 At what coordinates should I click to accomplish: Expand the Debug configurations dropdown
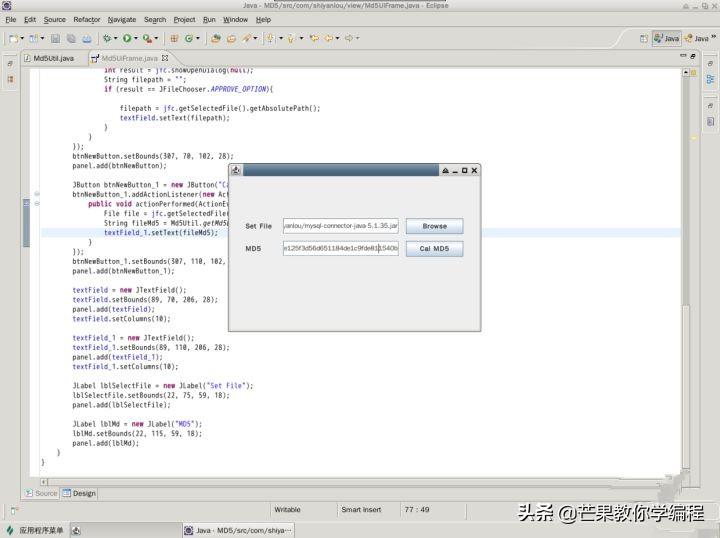pyautogui.click(x=116, y=39)
